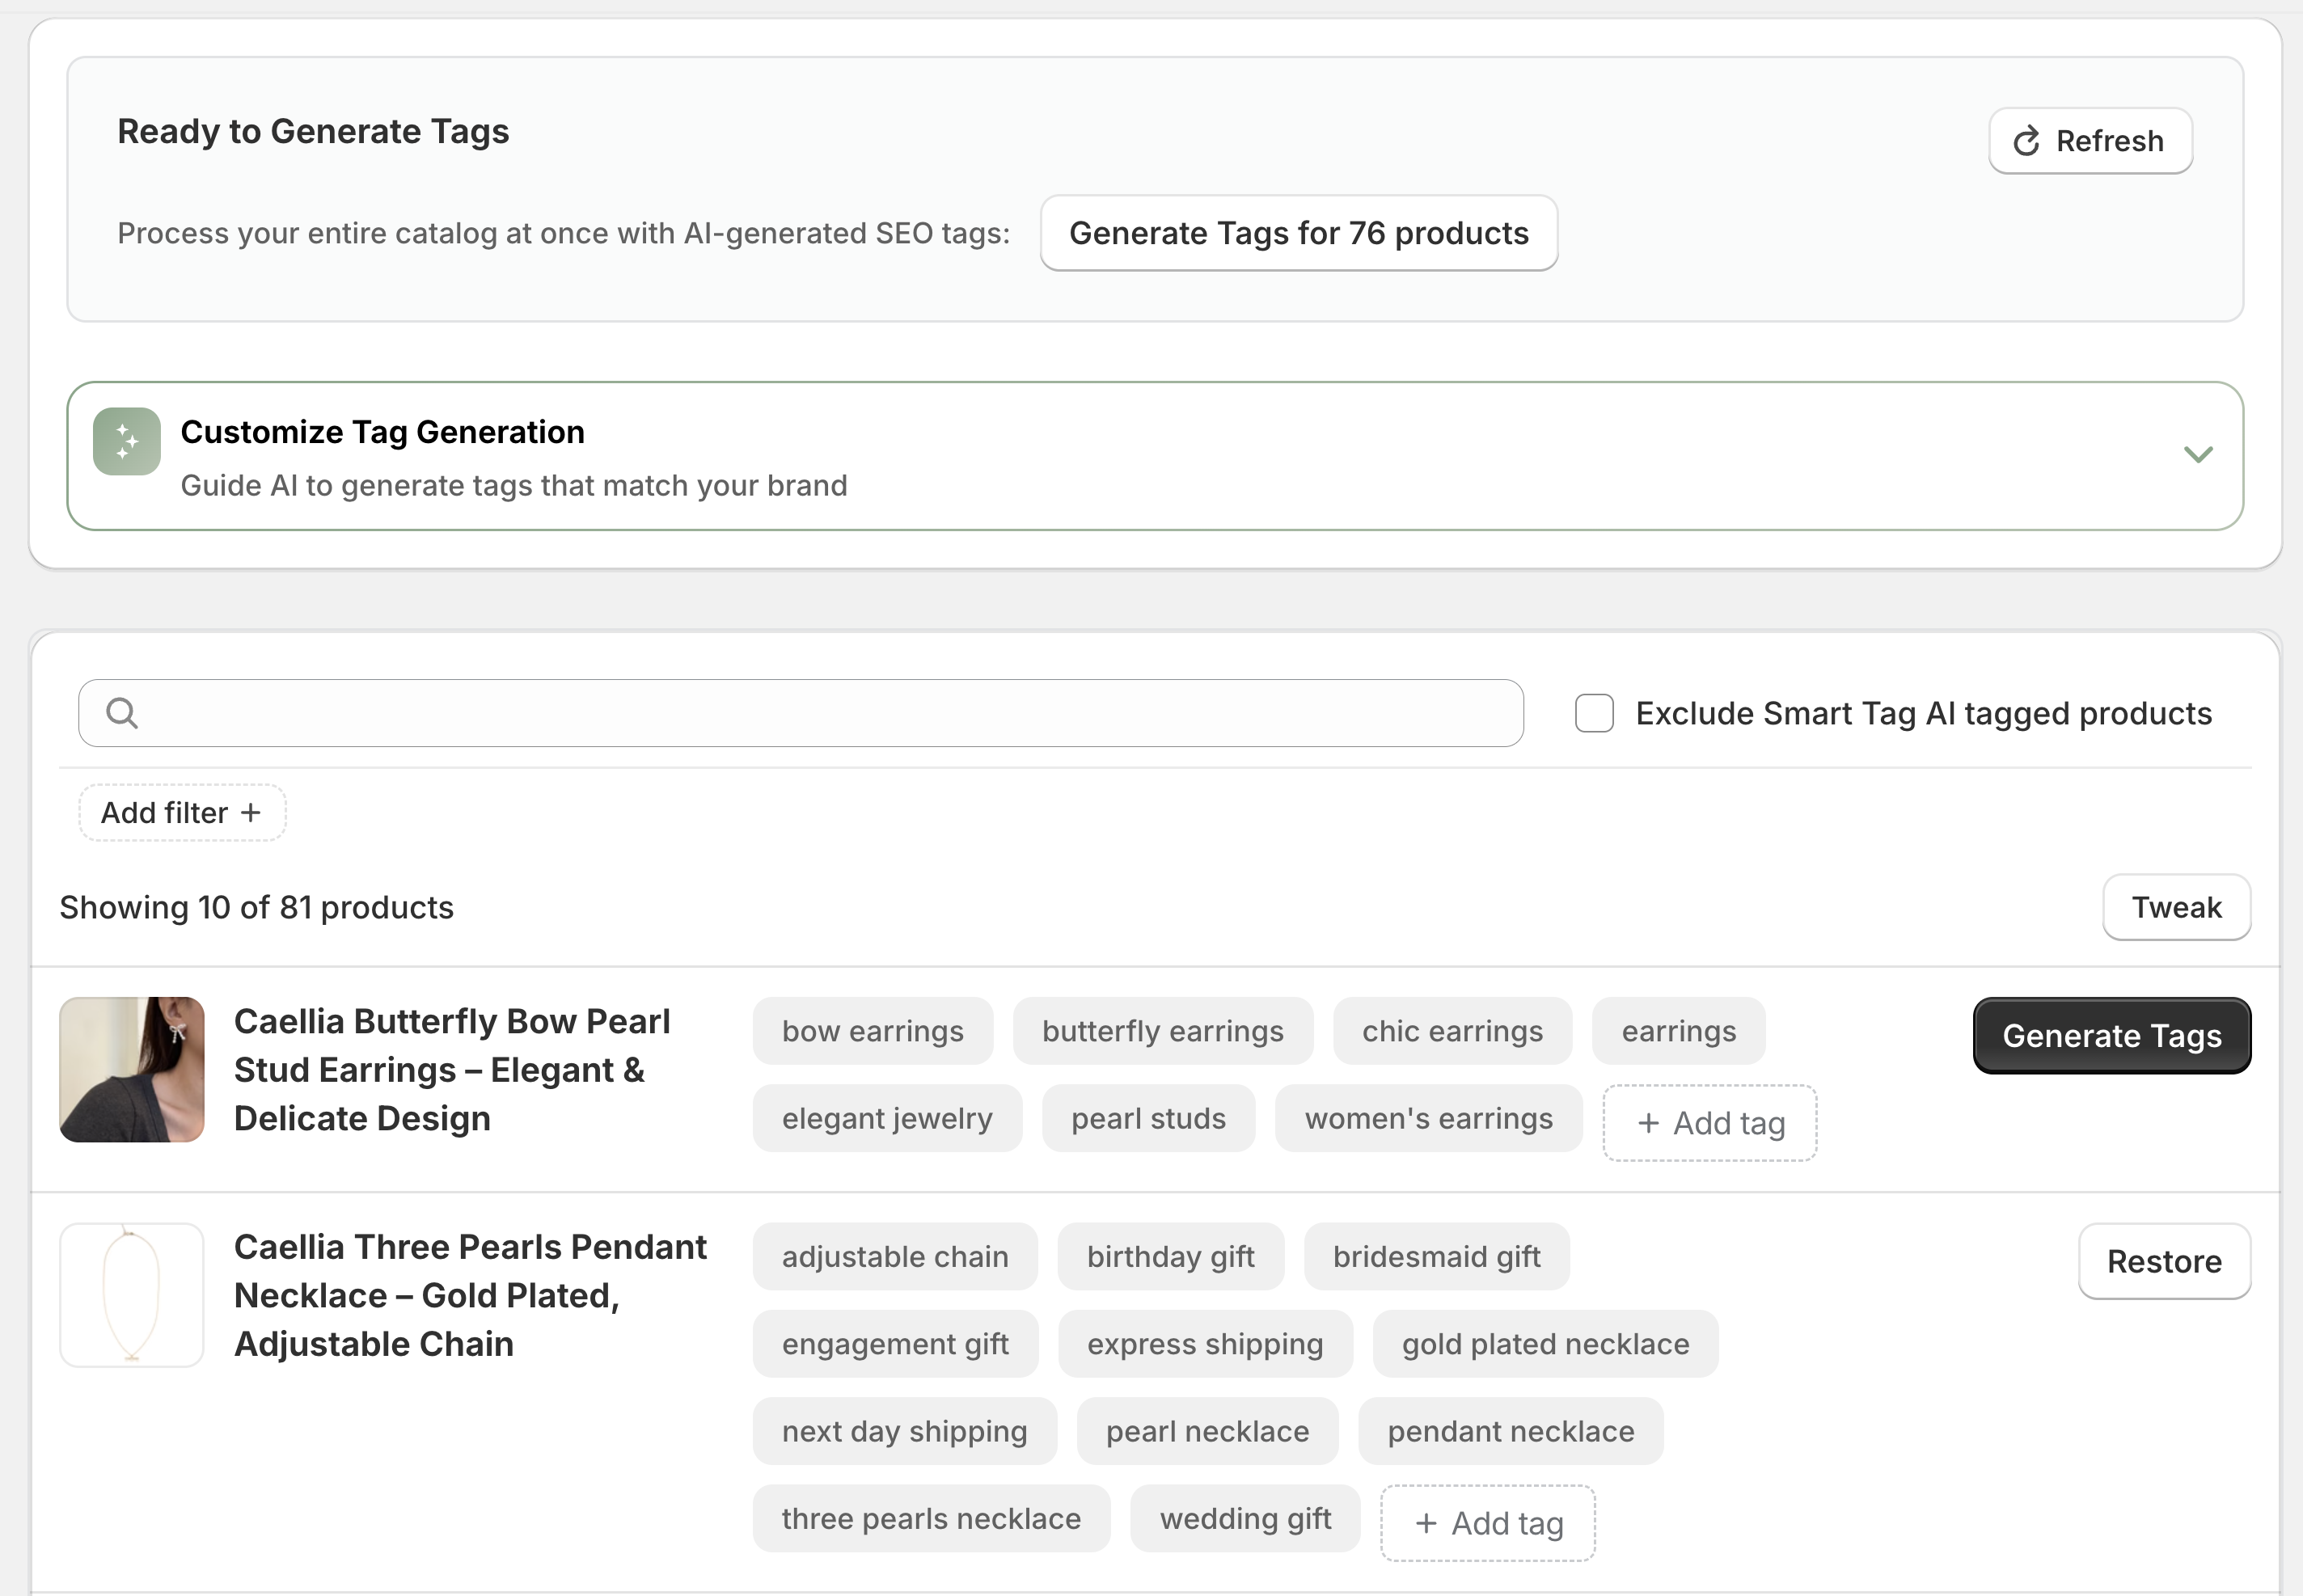Restore tags for Three Pearls Pendant Necklace

coord(2165,1262)
